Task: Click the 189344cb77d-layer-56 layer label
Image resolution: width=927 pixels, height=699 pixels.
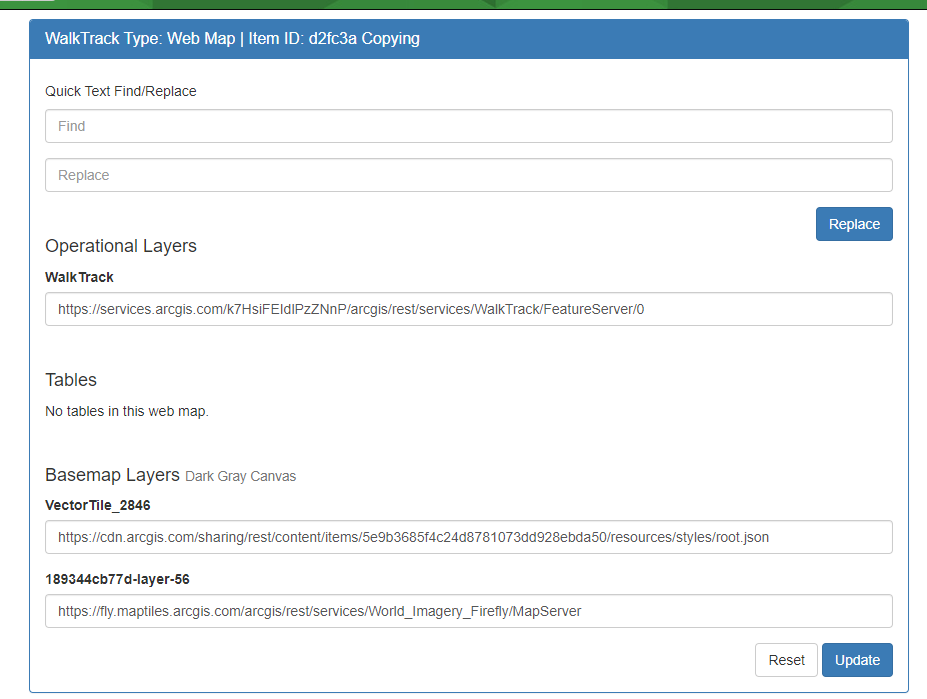Action: click(117, 579)
